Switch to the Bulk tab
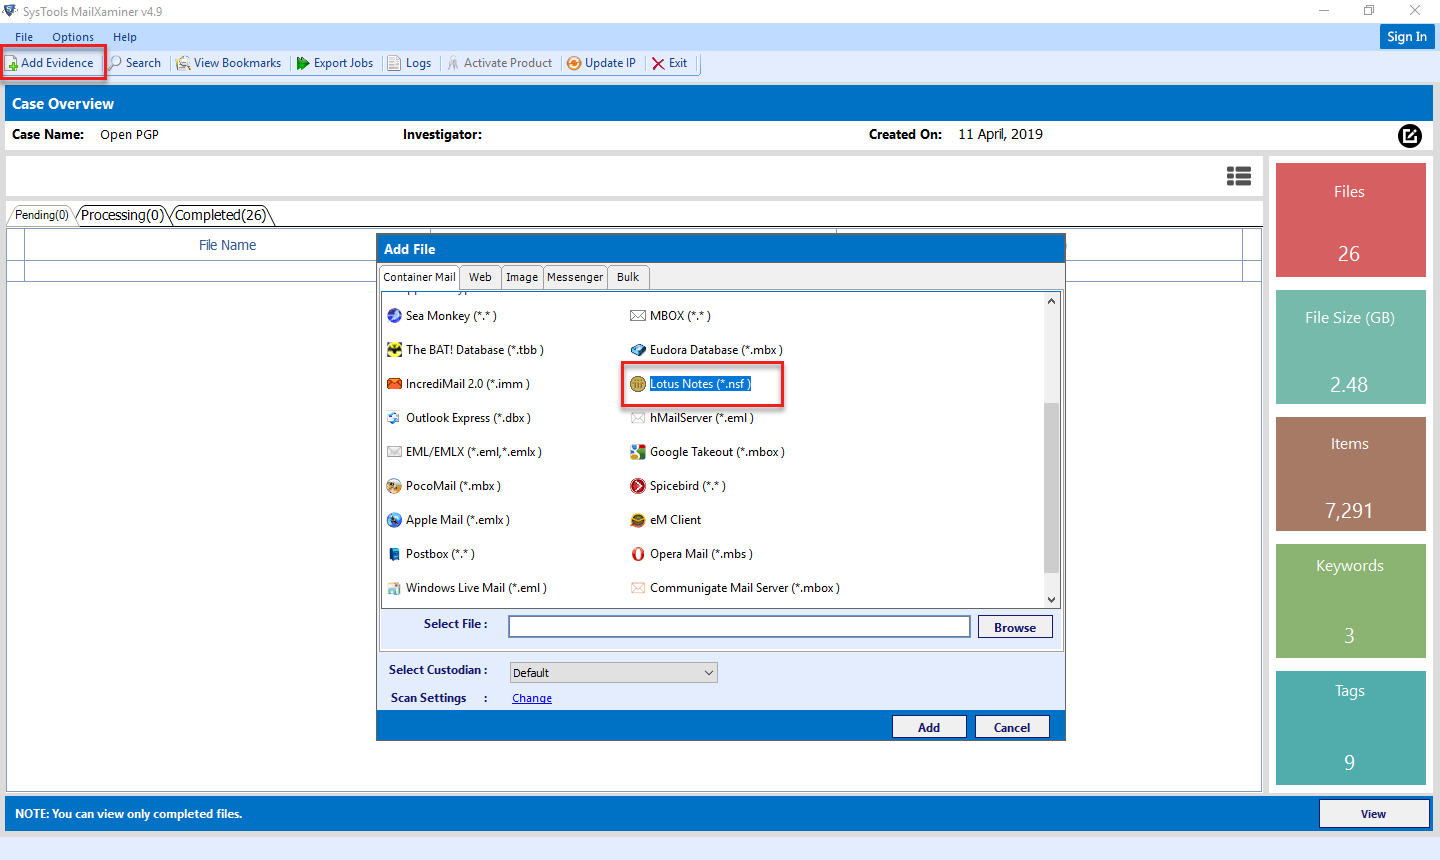The height and width of the screenshot is (860, 1440). coord(628,277)
